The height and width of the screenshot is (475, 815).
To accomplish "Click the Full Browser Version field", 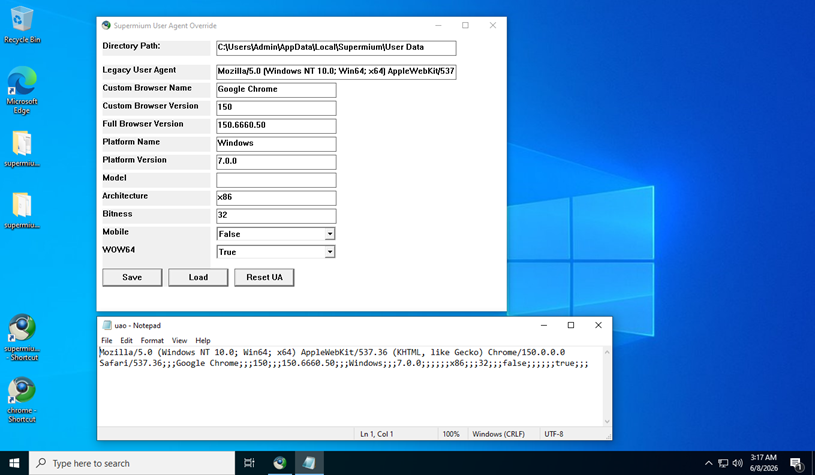I will point(276,126).
